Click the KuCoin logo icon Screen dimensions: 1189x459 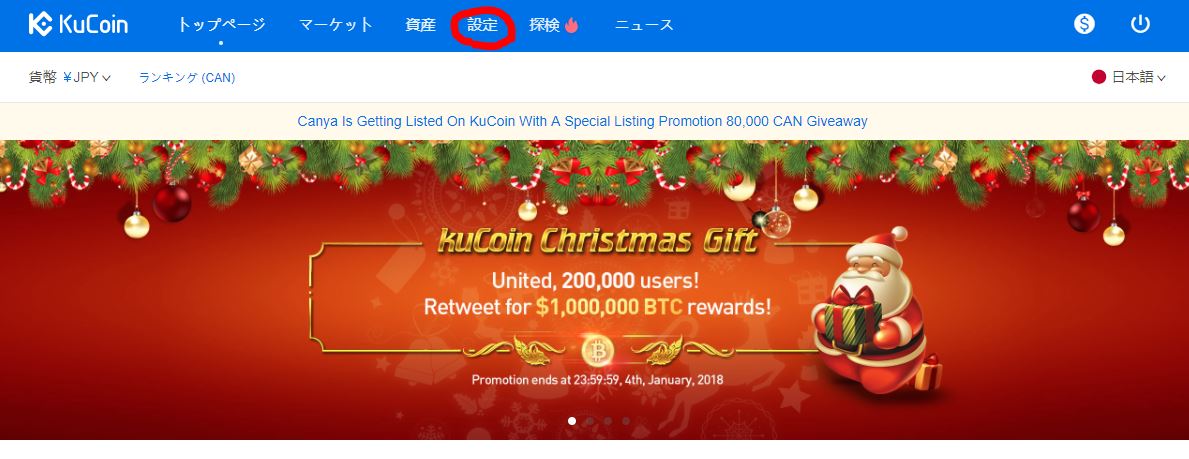[40, 24]
